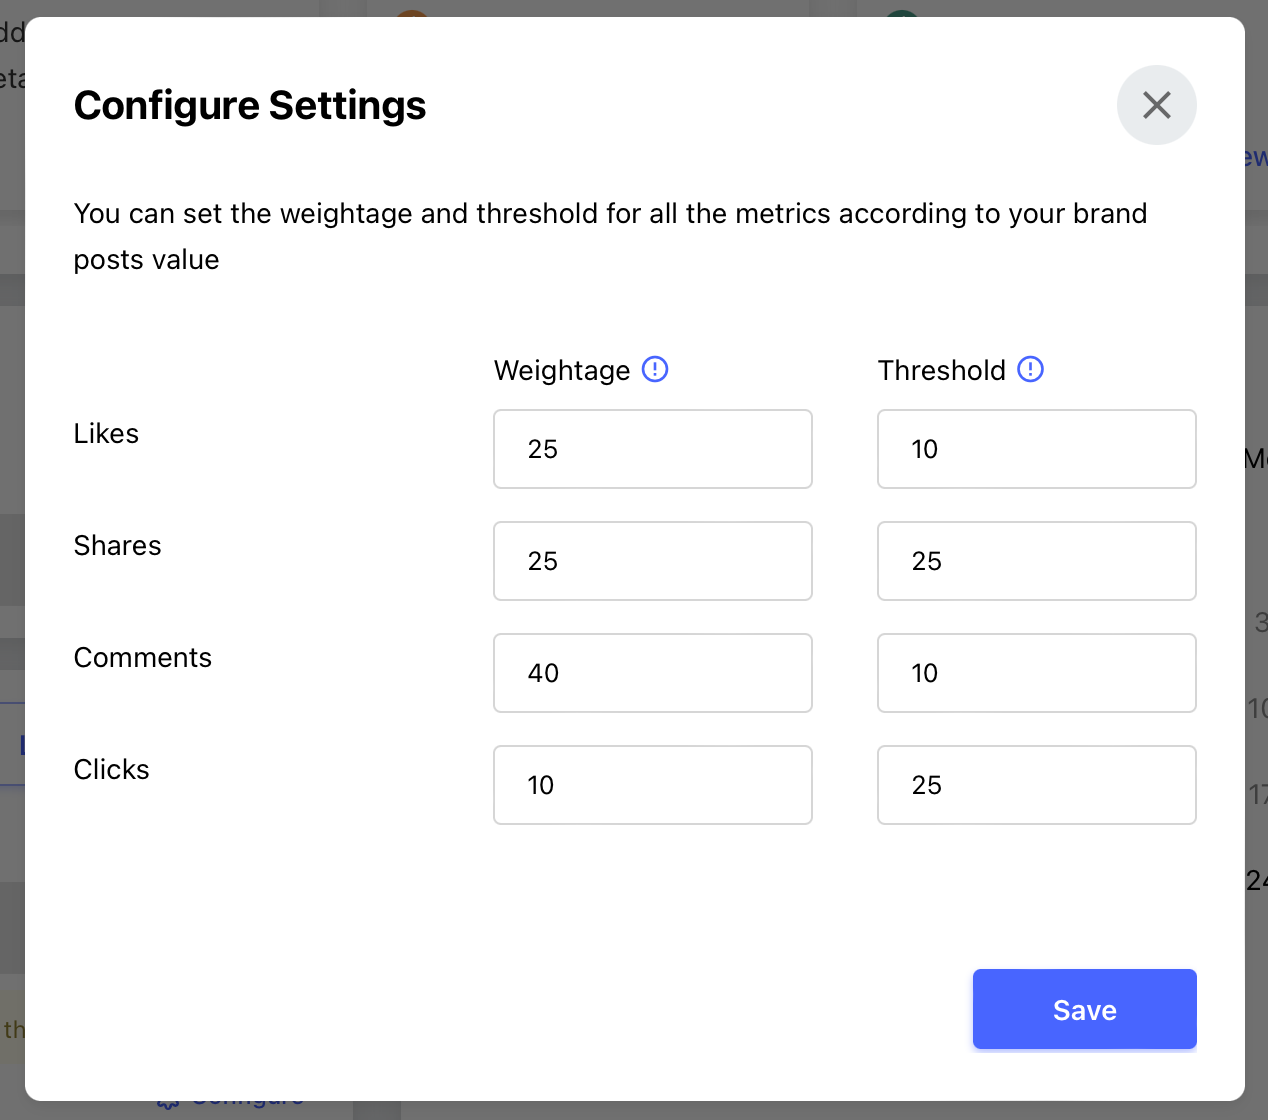Screen dimensions: 1268x1120
Task: Click the Threshold info icon
Action: tap(1031, 369)
